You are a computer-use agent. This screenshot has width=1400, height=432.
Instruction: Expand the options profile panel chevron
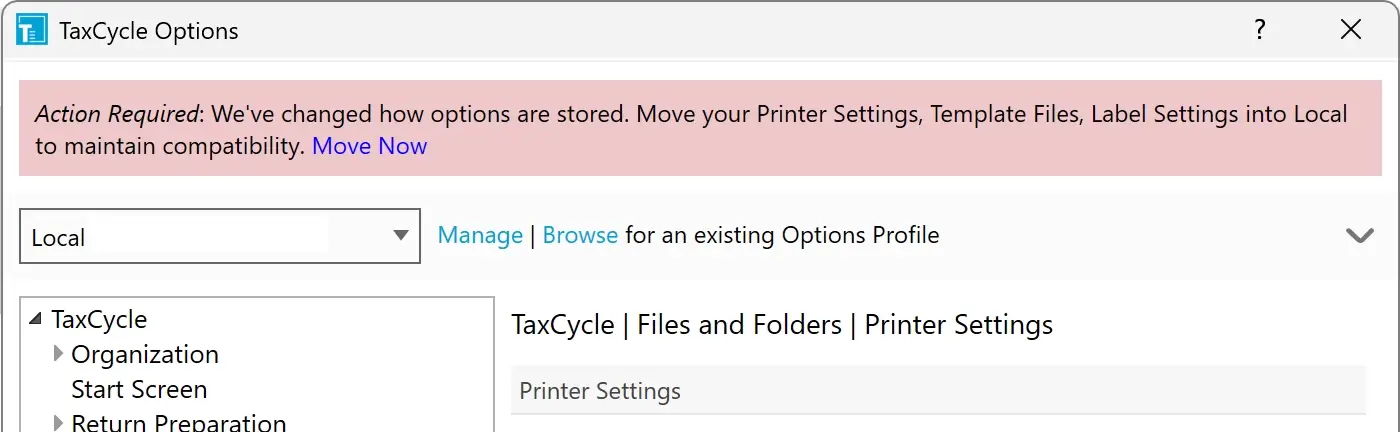click(x=1359, y=236)
